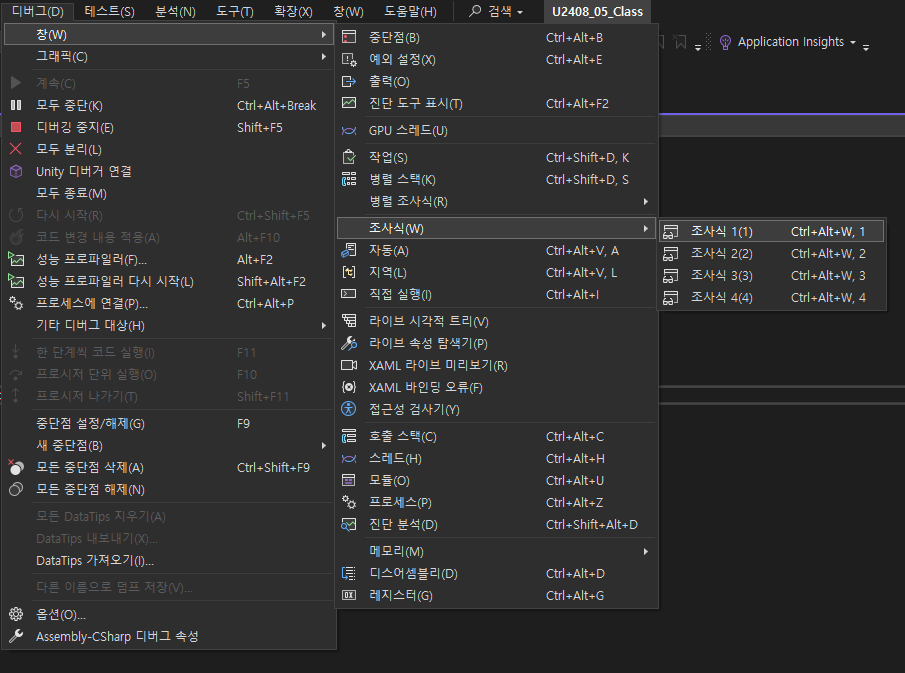The height and width of the screenshot is (673, 905).
Task: Choose 성능 프로파일러(F)... entry
Action: 169,260
